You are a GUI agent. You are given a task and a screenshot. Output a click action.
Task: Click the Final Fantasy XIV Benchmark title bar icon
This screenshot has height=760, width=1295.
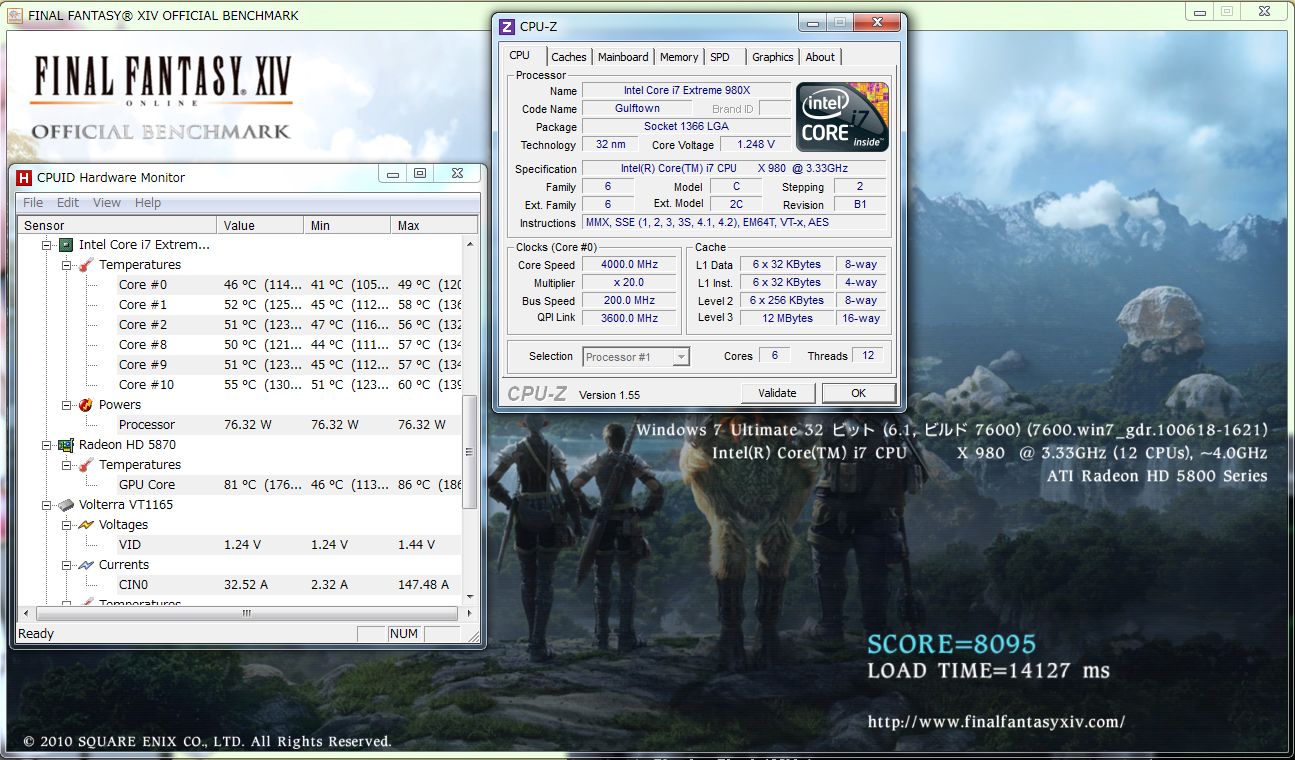pyautogui.click(x=16, y=15)
